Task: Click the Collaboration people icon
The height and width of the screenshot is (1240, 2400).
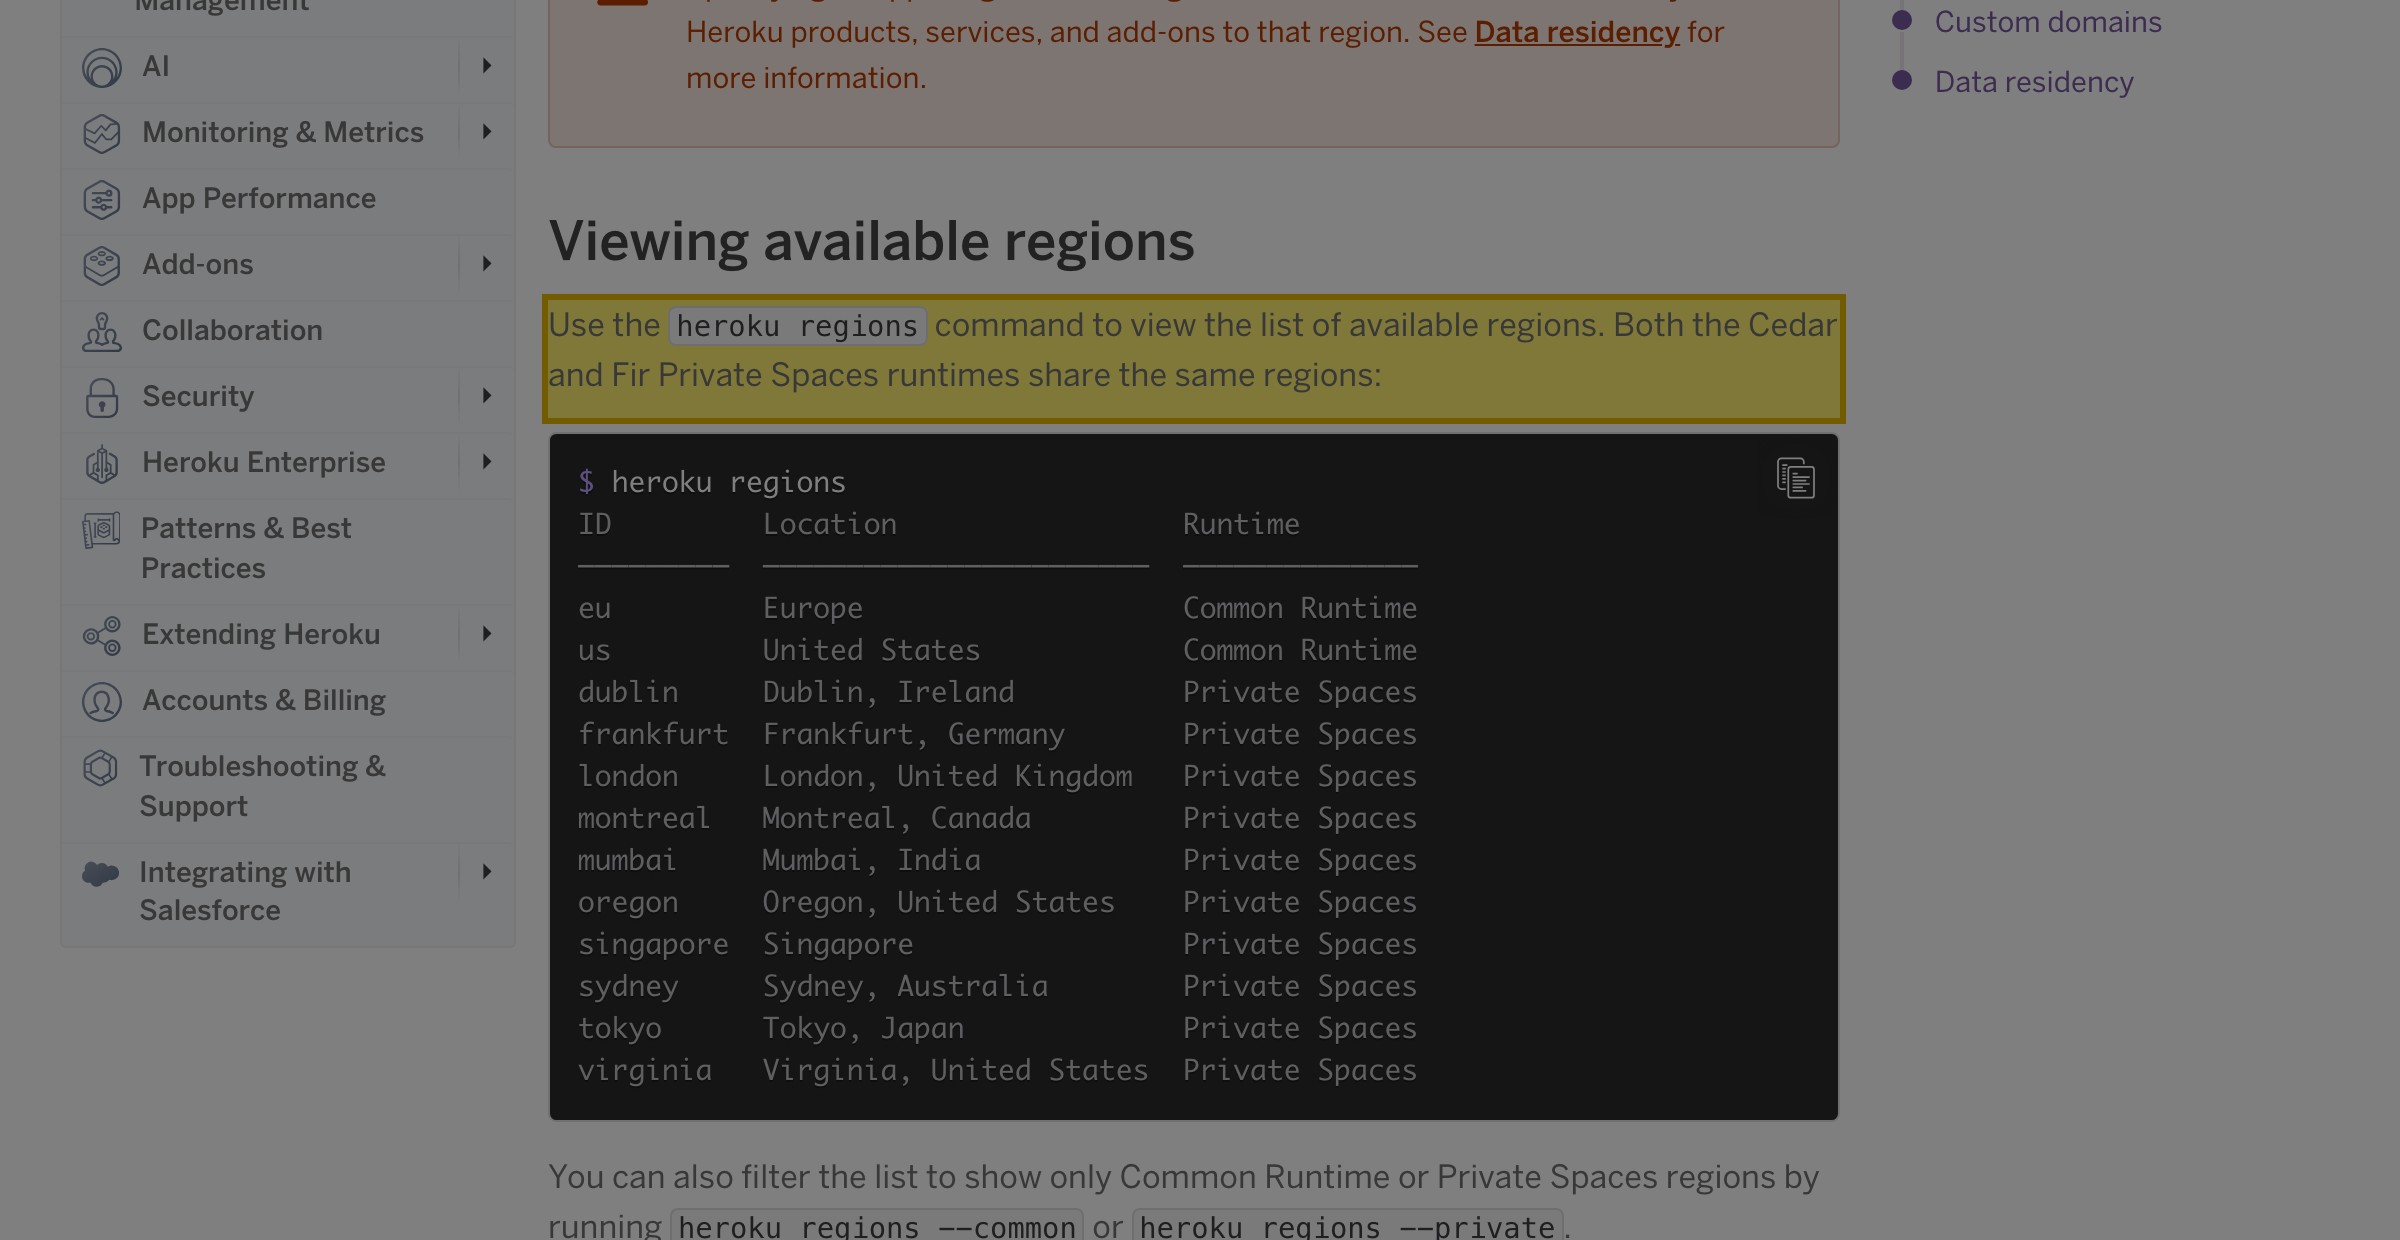Action: [x=102, y=331]
